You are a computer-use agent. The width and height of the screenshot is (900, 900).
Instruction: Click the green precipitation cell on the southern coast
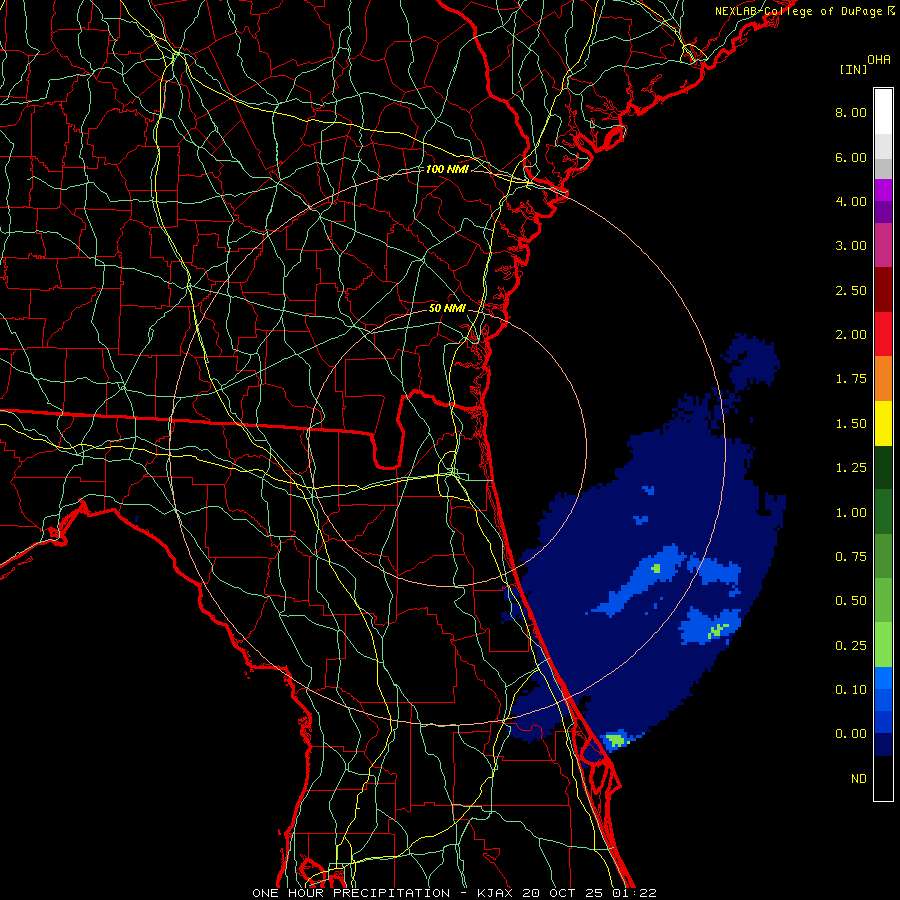616,740
